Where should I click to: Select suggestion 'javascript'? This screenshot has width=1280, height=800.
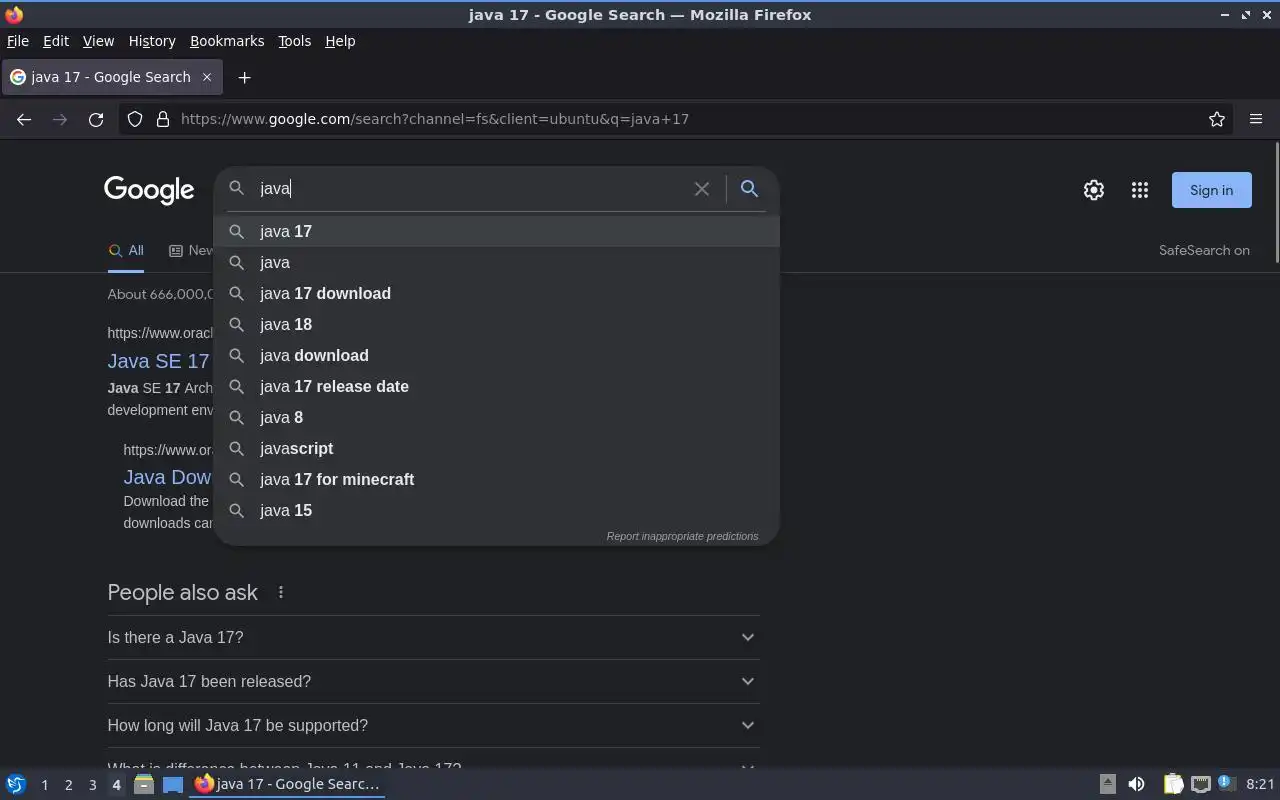(496, 448)
